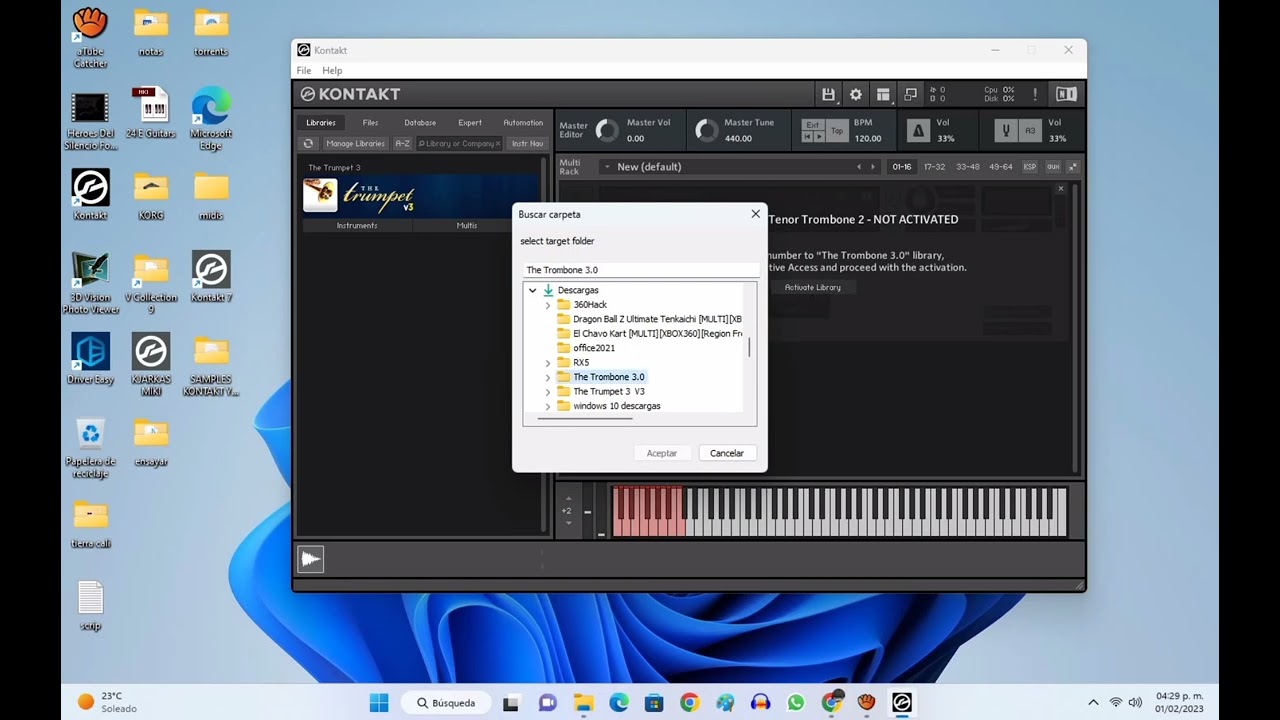Switch to the Files tab
Screen dimensions: 1280x720
pyautogui.click(x=371, y=123)
